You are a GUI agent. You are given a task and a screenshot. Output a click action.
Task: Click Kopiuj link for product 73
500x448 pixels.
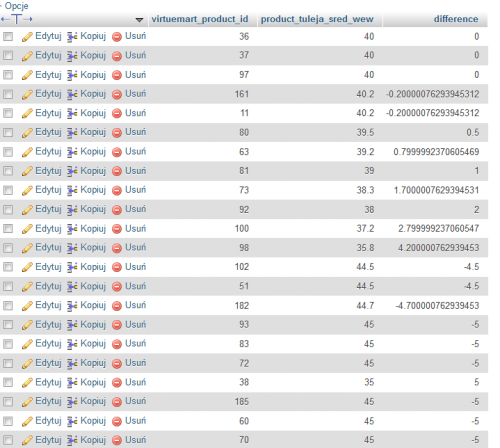93,190
